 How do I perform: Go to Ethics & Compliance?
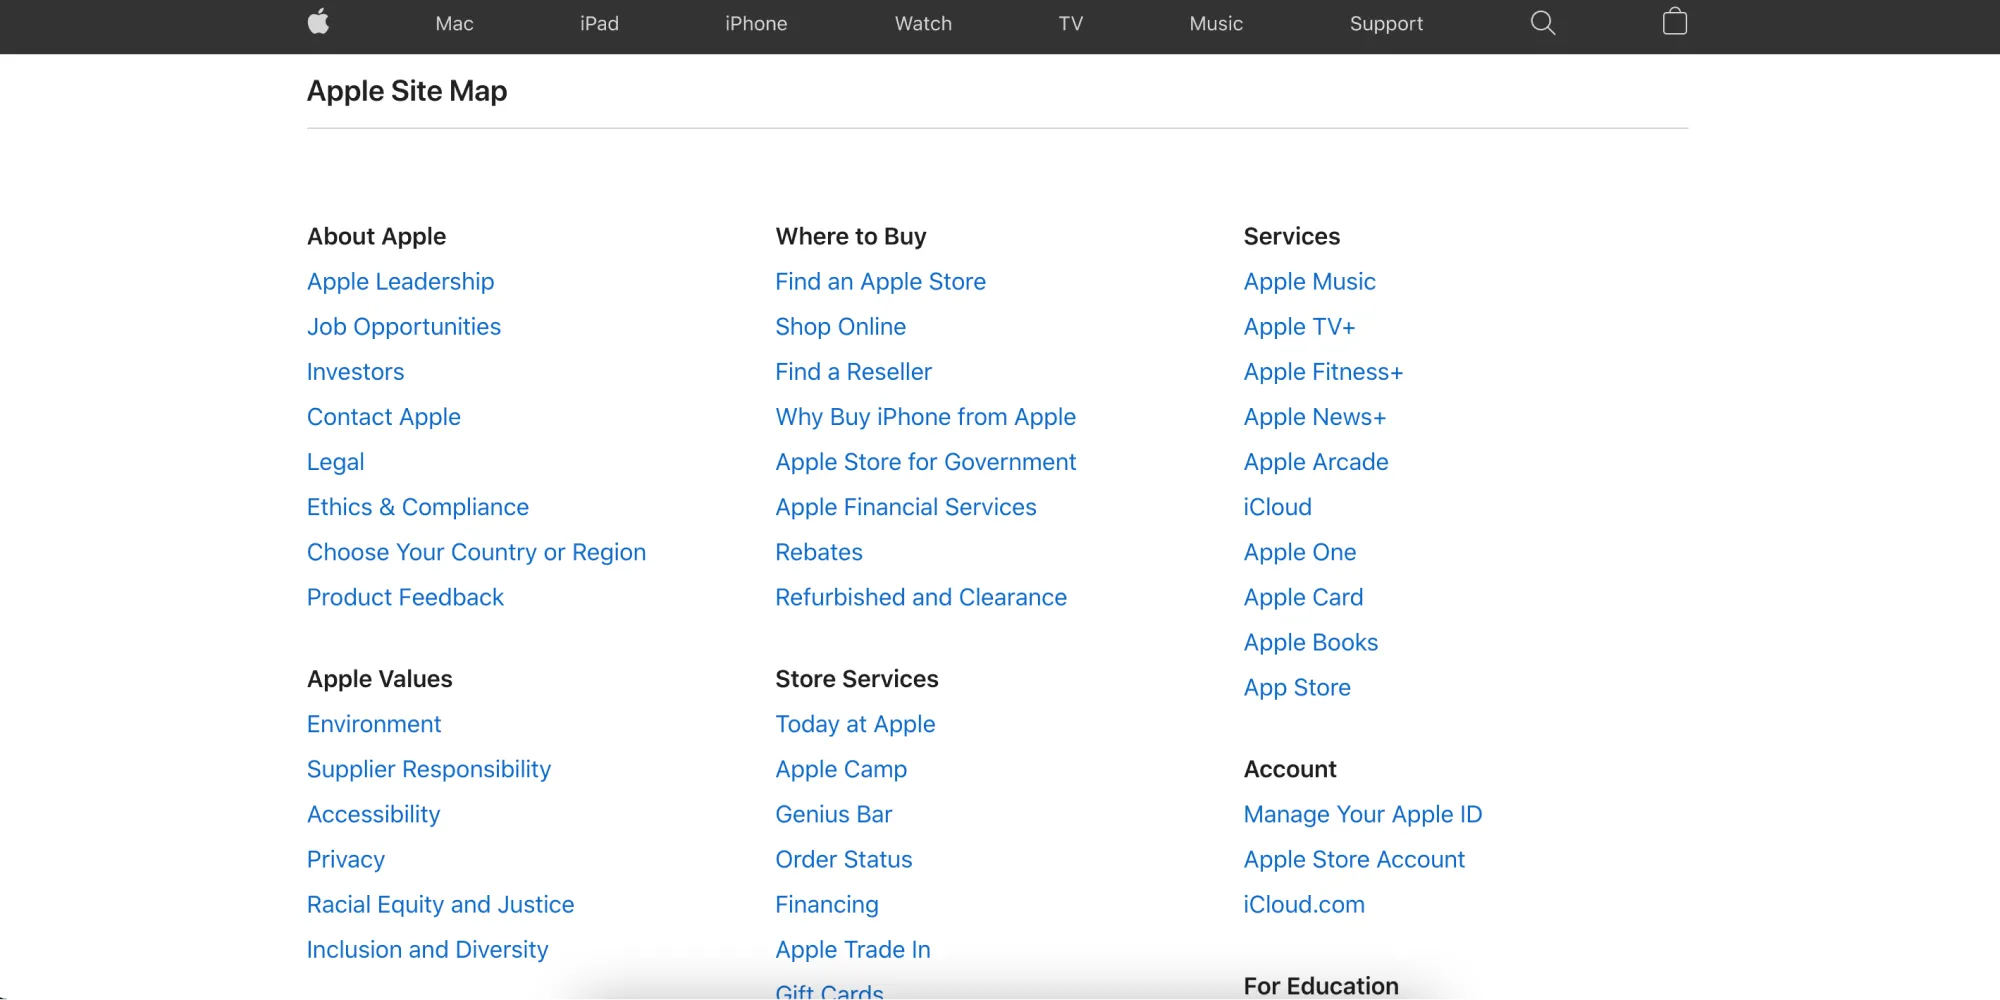pos(418,507)
